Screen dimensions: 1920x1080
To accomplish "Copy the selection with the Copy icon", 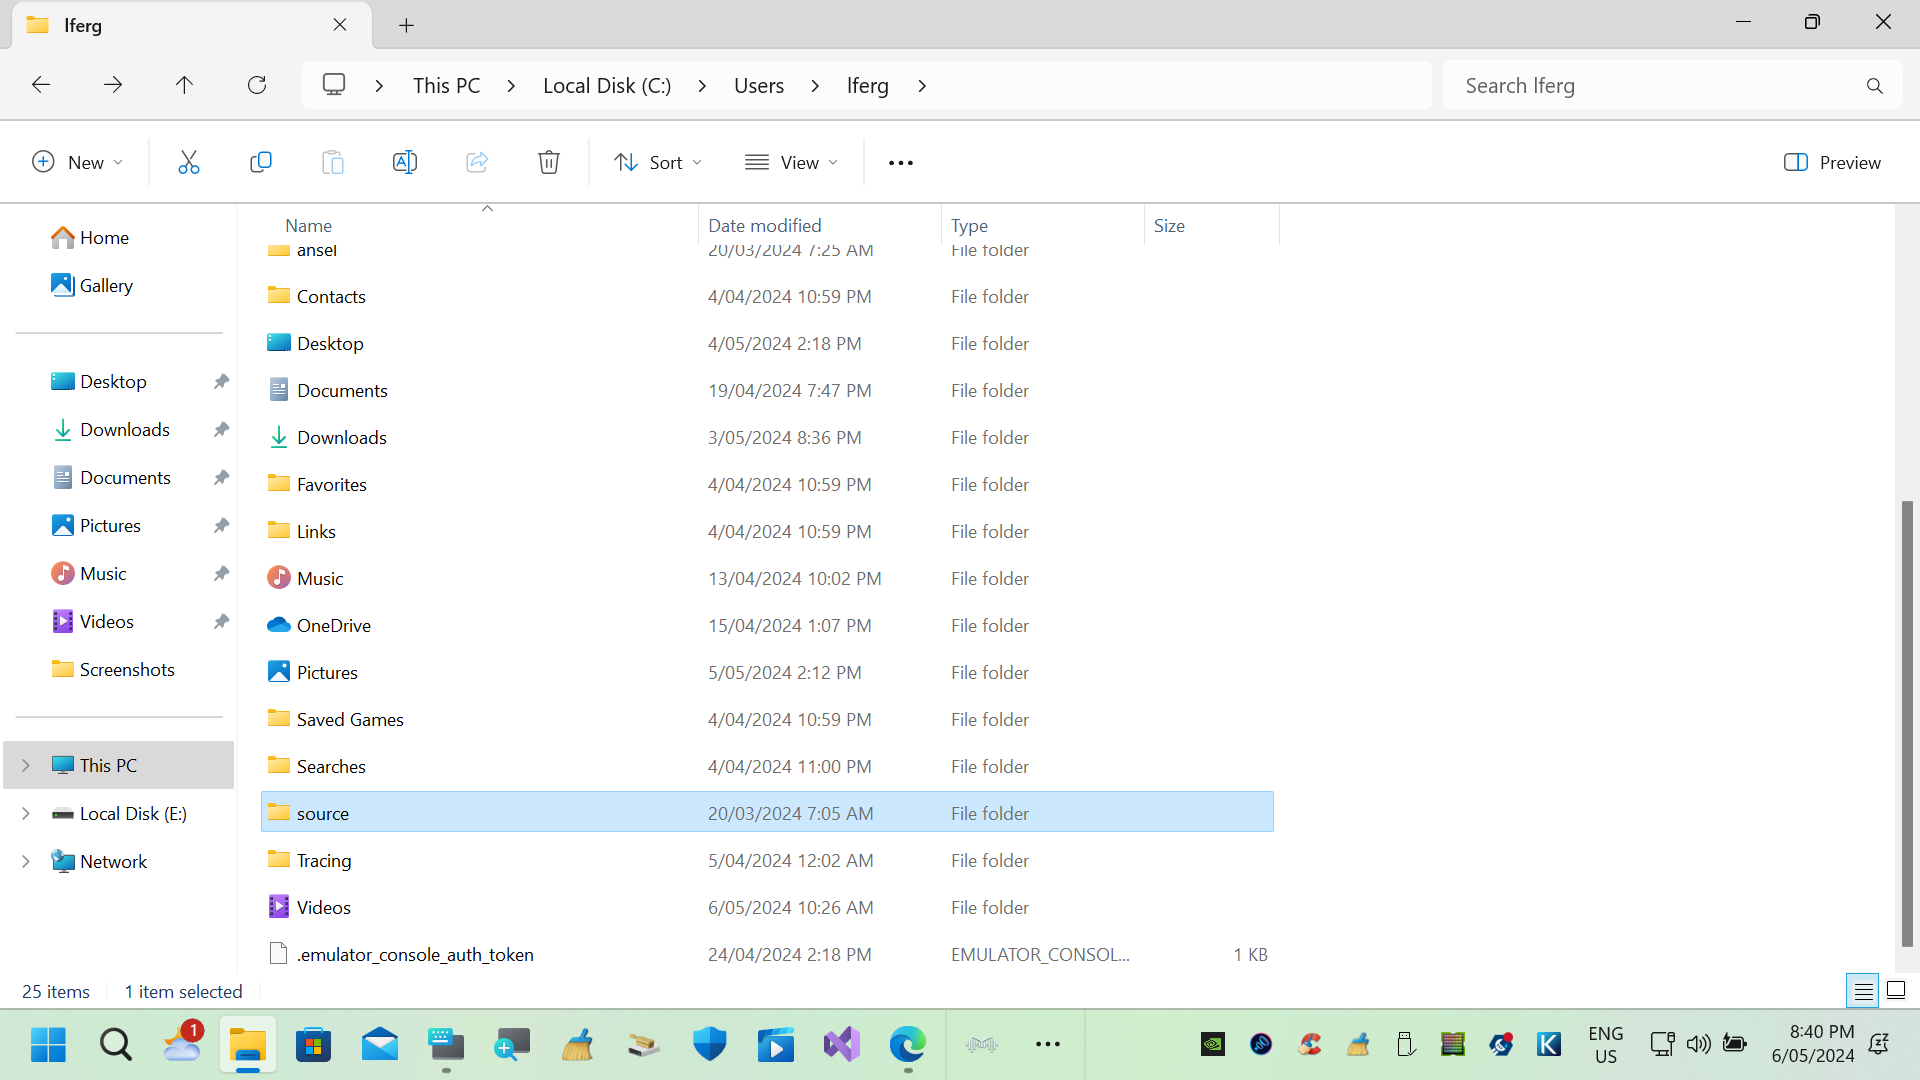I will [261, 161].
